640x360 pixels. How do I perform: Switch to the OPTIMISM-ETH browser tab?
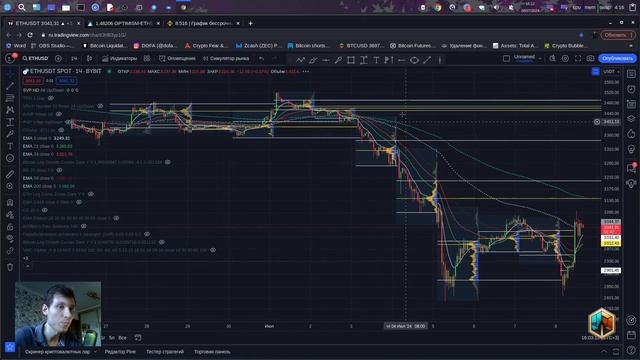point(123,24)
